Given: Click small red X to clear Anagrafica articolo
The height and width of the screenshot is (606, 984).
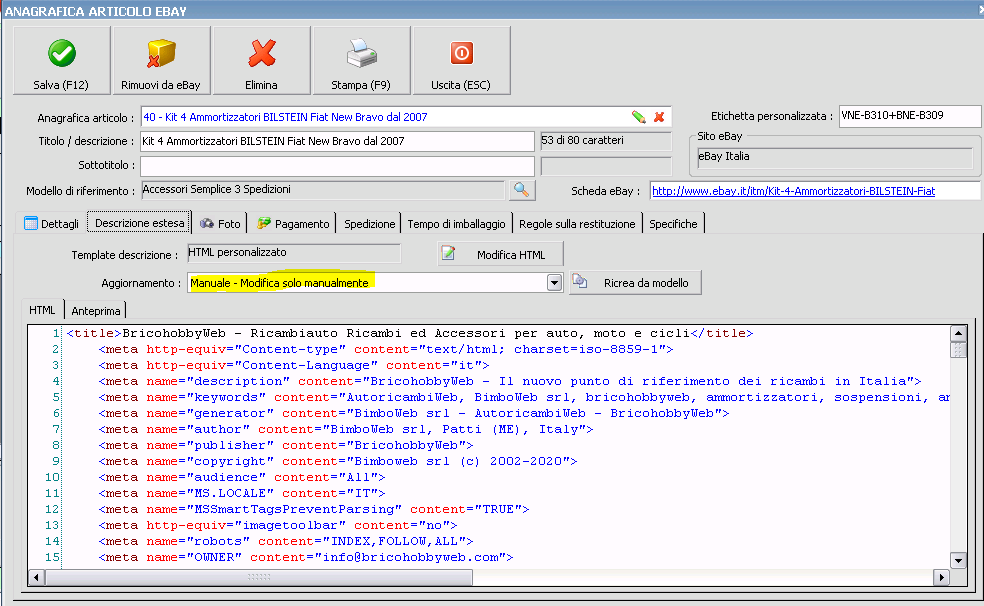Looking at the screenshot, I should pos(659,117).
